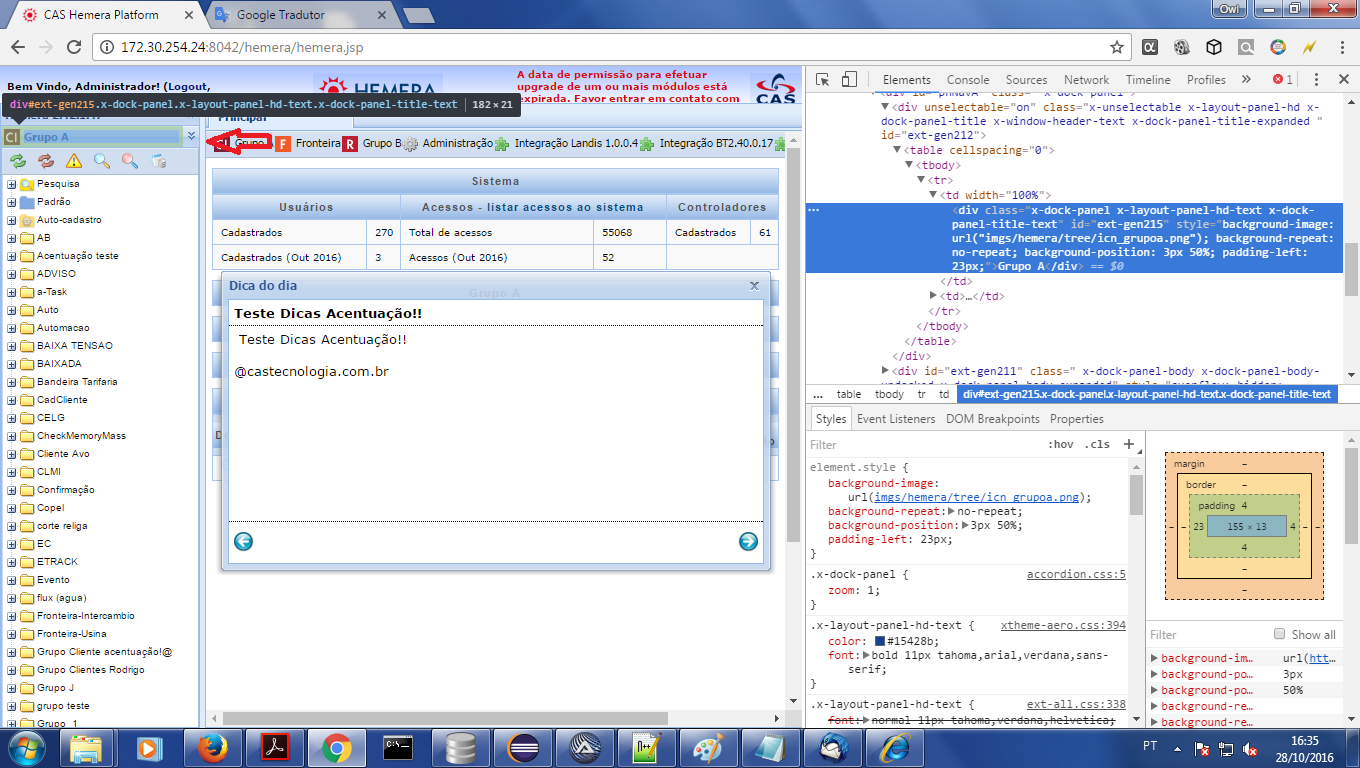Click the orange refresh icon in tree toolbar

click(46, 161)
